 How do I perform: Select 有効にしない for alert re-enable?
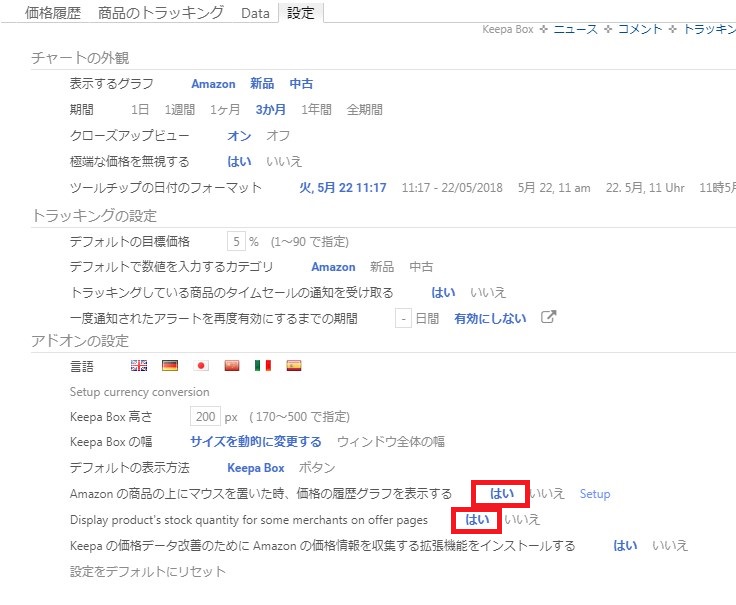[491, 319]
